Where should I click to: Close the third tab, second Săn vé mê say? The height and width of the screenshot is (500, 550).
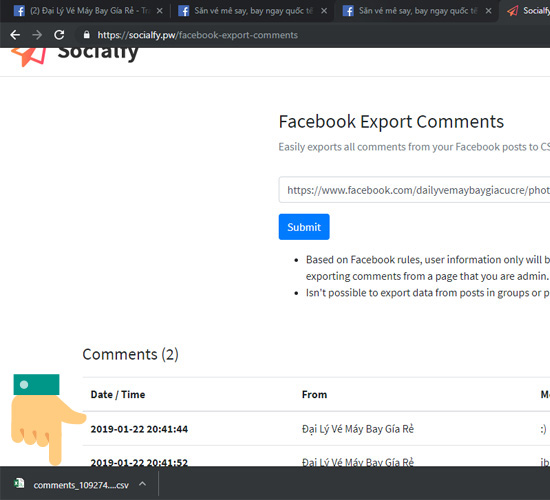[488, 11]
